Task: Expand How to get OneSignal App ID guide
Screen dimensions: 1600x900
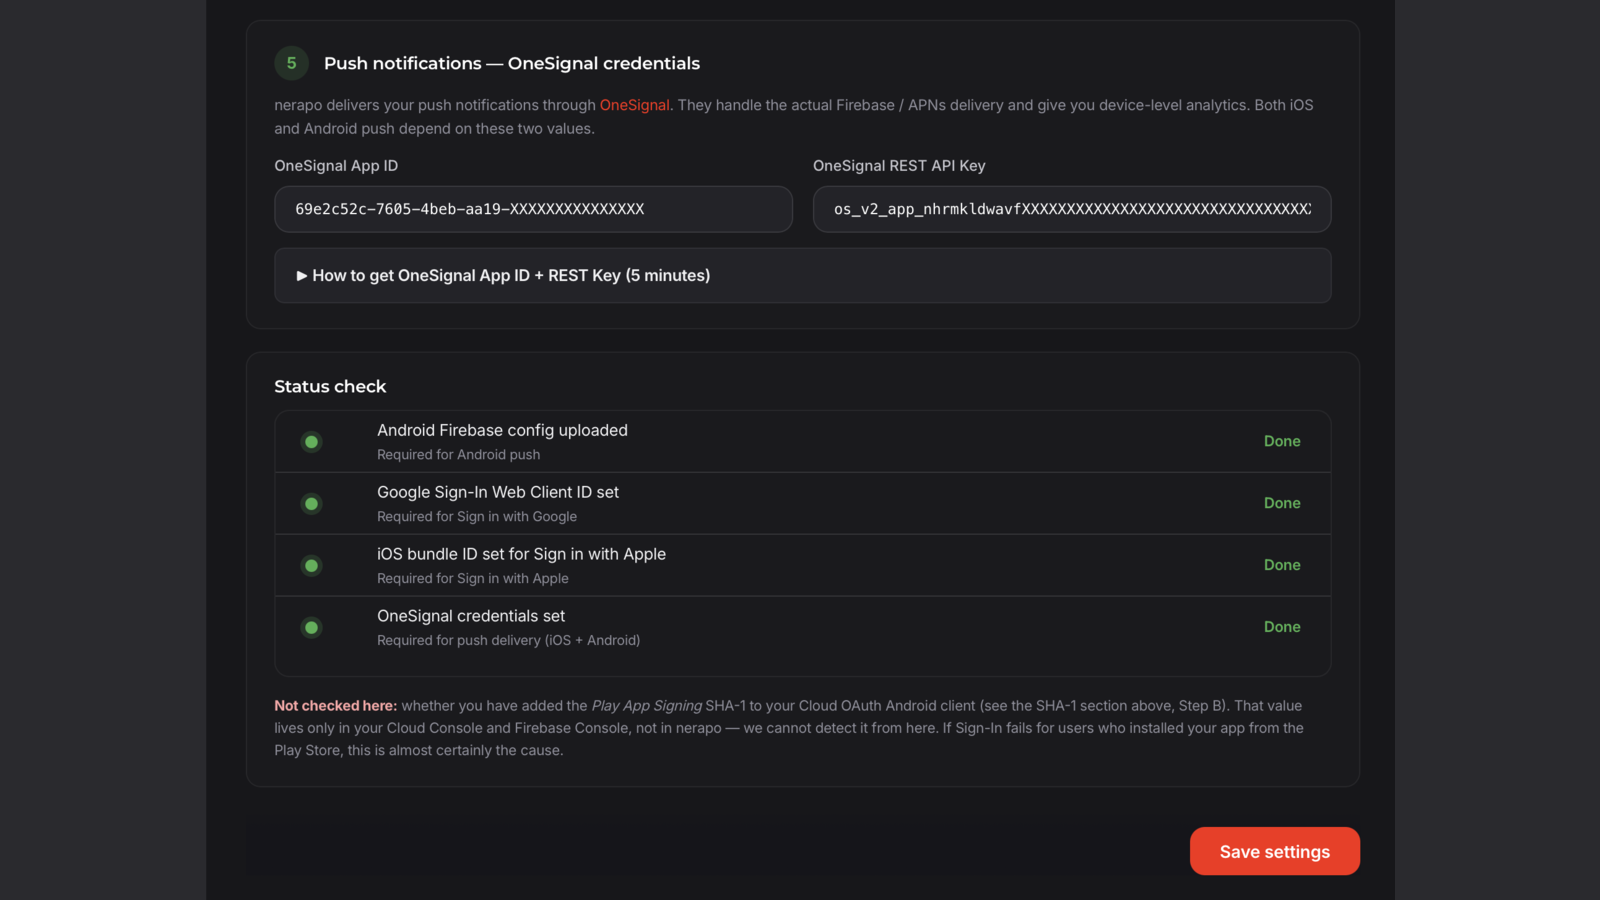Action: [x=803, y=275]
